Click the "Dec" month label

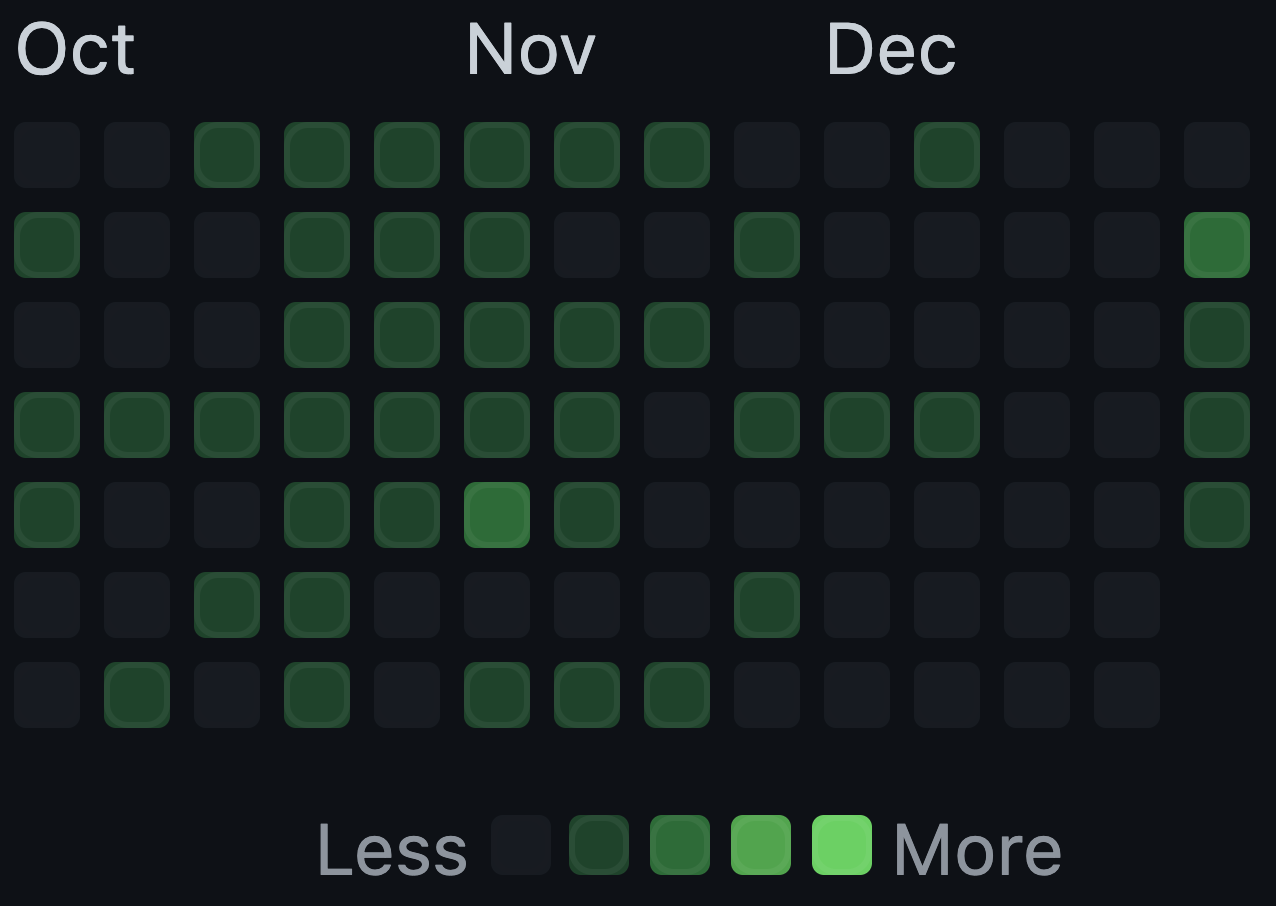click(x=893, y=50)
